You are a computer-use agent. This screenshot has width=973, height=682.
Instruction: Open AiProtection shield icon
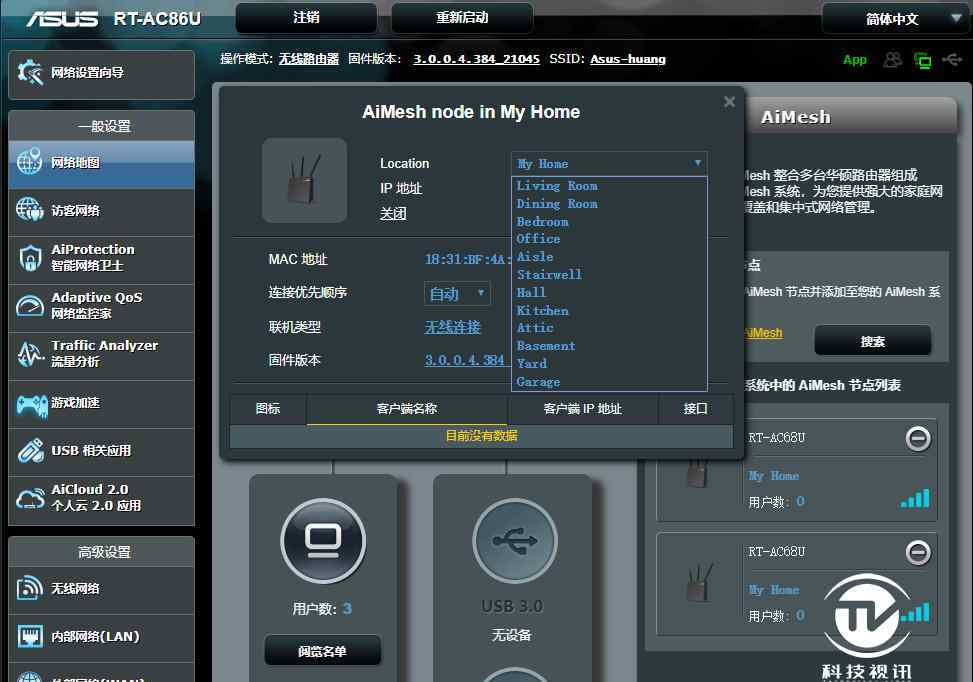click(x=29, y=258)
